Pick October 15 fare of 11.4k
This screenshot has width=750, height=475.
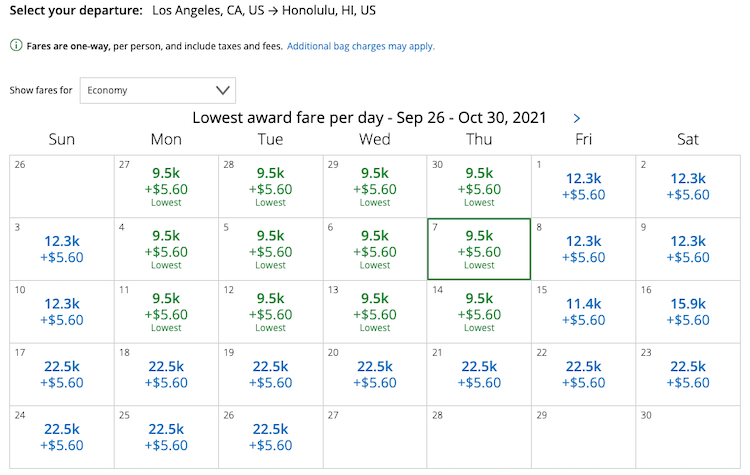[583, 312]
